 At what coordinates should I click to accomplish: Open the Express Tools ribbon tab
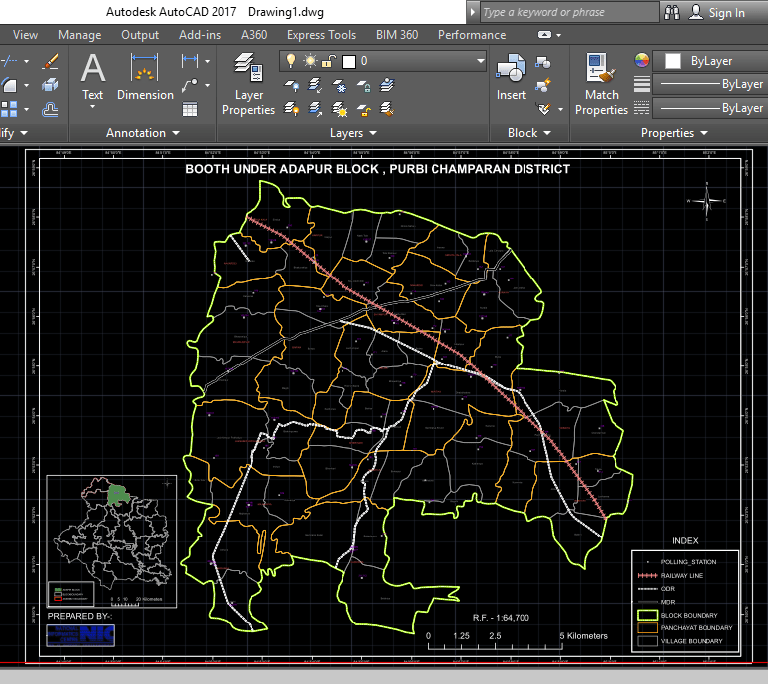321,35
